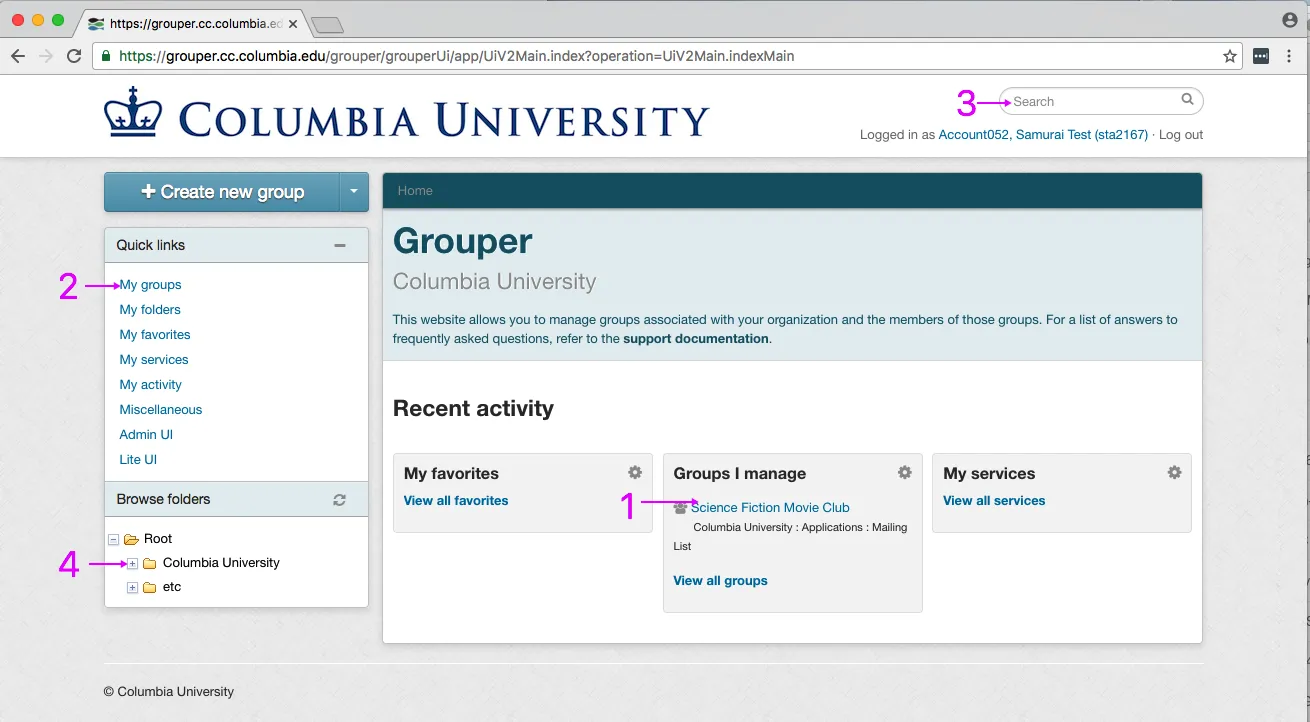Open Science Fiction Movie Club group
This screenshot has height=722, width=1310.
[x=770, y=508]
